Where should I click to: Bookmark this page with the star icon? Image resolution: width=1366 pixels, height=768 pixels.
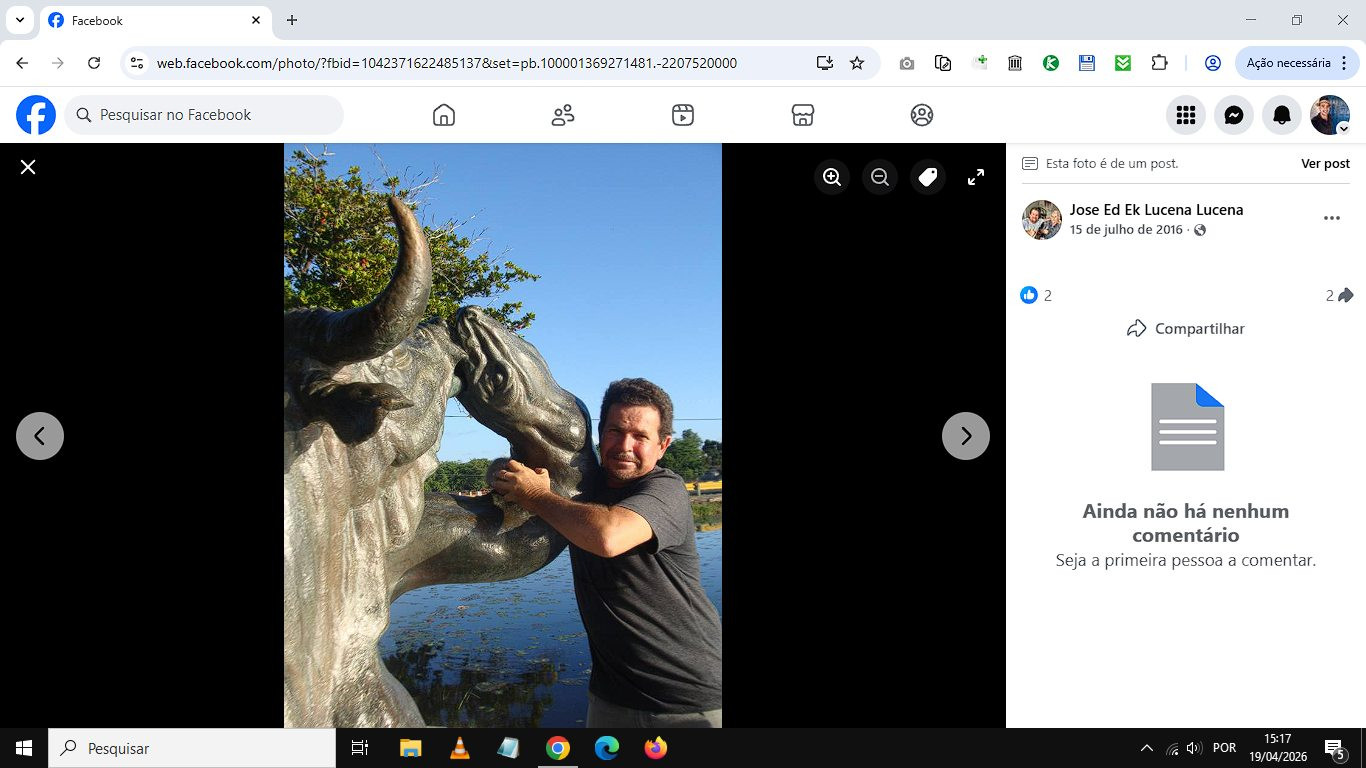tap(857, 63)
